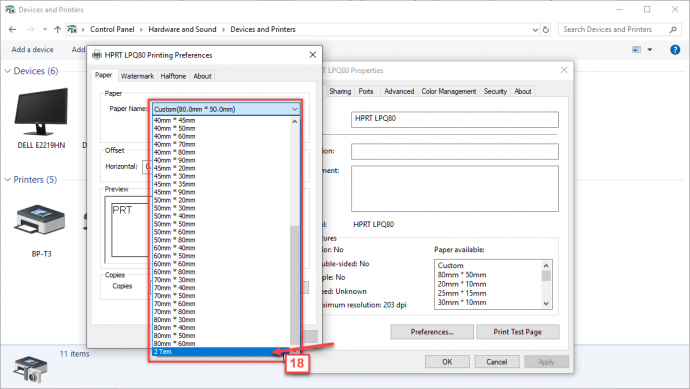Open Security tab in LPQ80 Properties

coord(495,91)
